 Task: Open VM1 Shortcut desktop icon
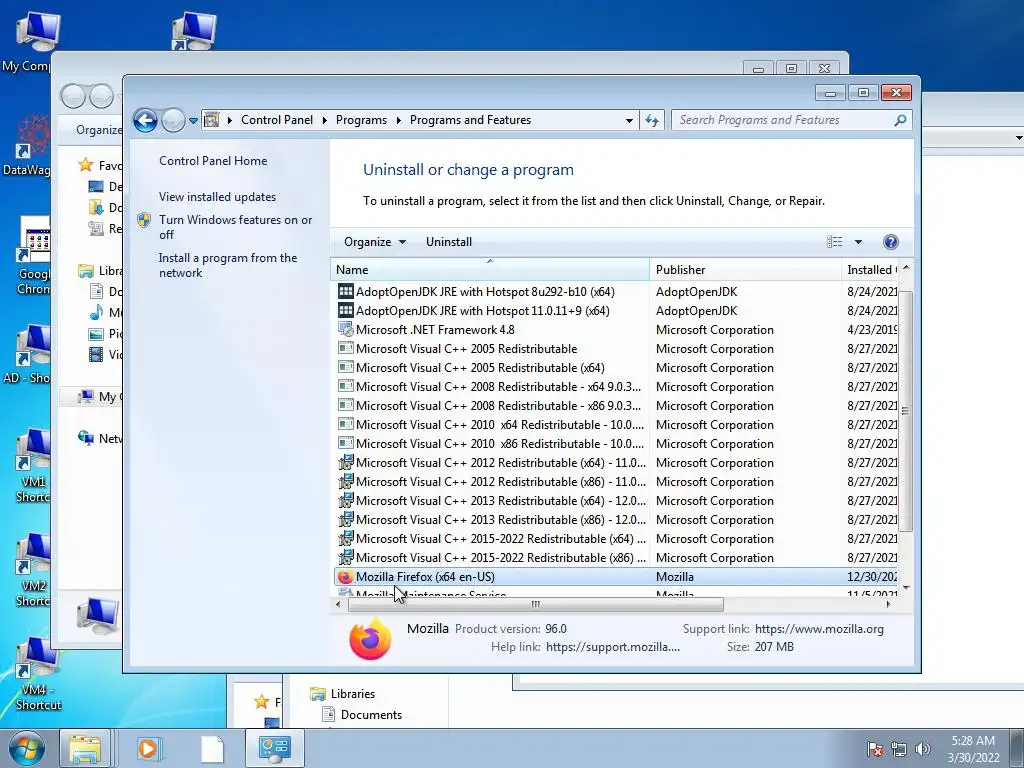click(x=33, y=466)
